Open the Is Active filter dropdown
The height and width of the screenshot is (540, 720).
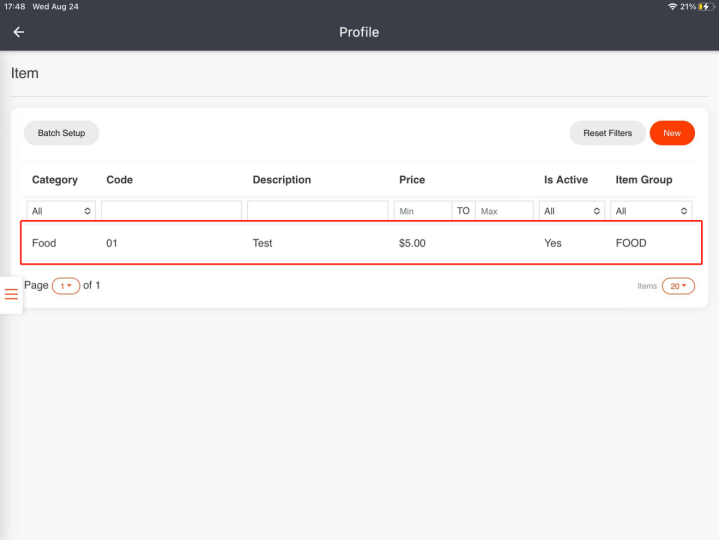click(x=572, y=211)
